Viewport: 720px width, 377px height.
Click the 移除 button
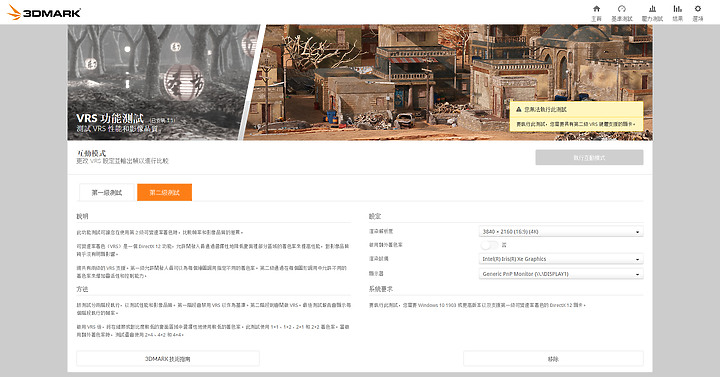click(x=553, y=359)
